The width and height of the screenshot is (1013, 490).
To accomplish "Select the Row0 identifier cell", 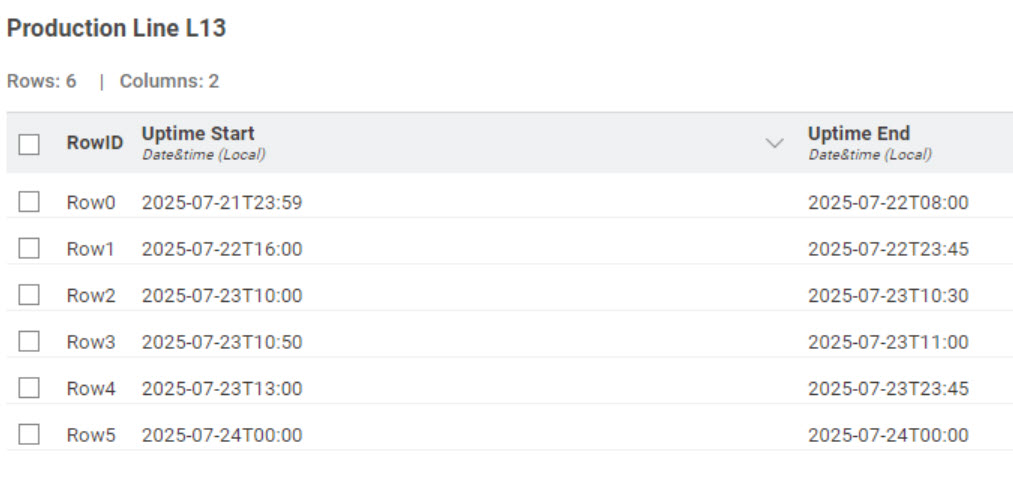I will [91, 203].
